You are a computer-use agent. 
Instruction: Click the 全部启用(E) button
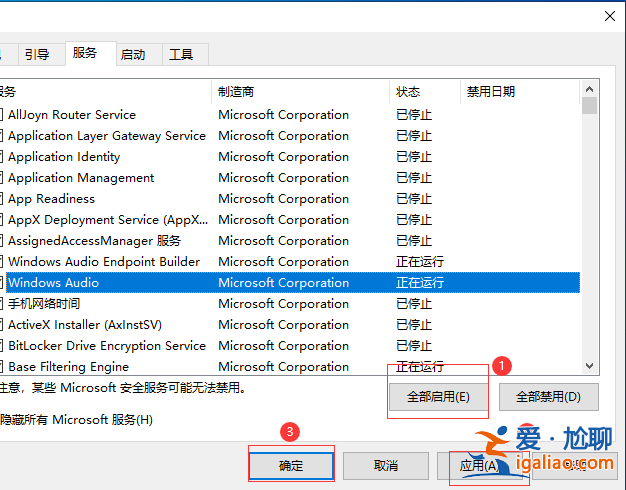(438, 397)
